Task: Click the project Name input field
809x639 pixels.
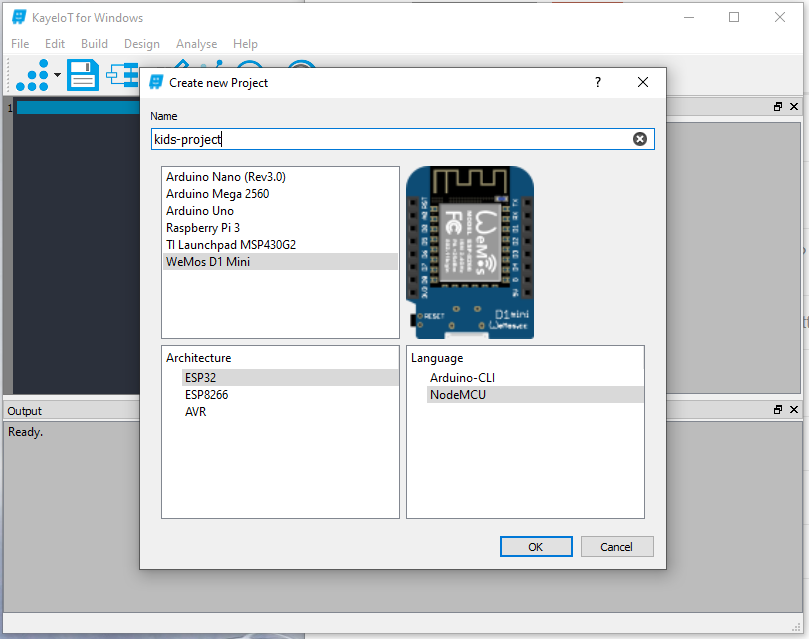Action: point(402,139)
